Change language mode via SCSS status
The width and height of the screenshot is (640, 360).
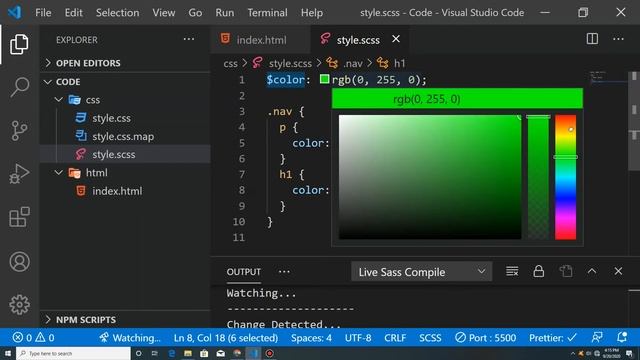point(430,338)
